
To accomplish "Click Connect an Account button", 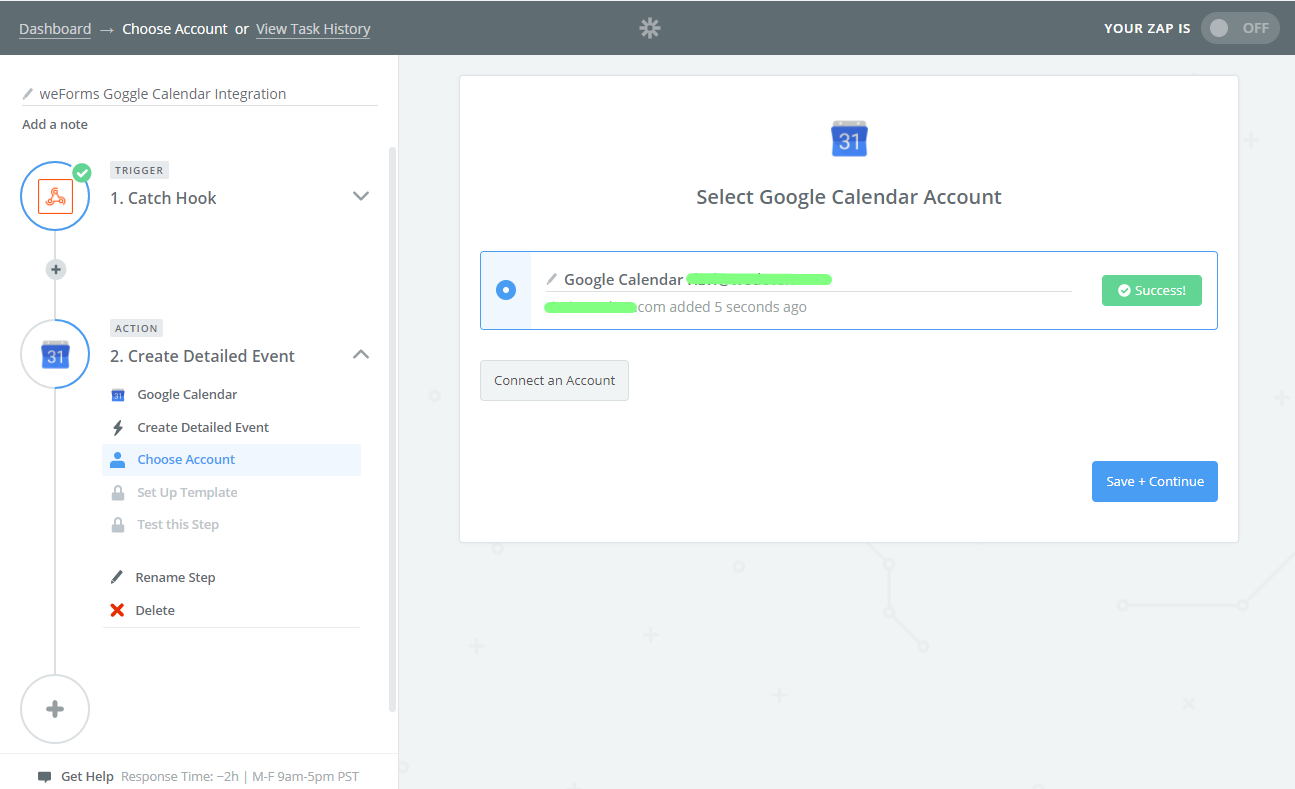I will [x=554, y=381].
